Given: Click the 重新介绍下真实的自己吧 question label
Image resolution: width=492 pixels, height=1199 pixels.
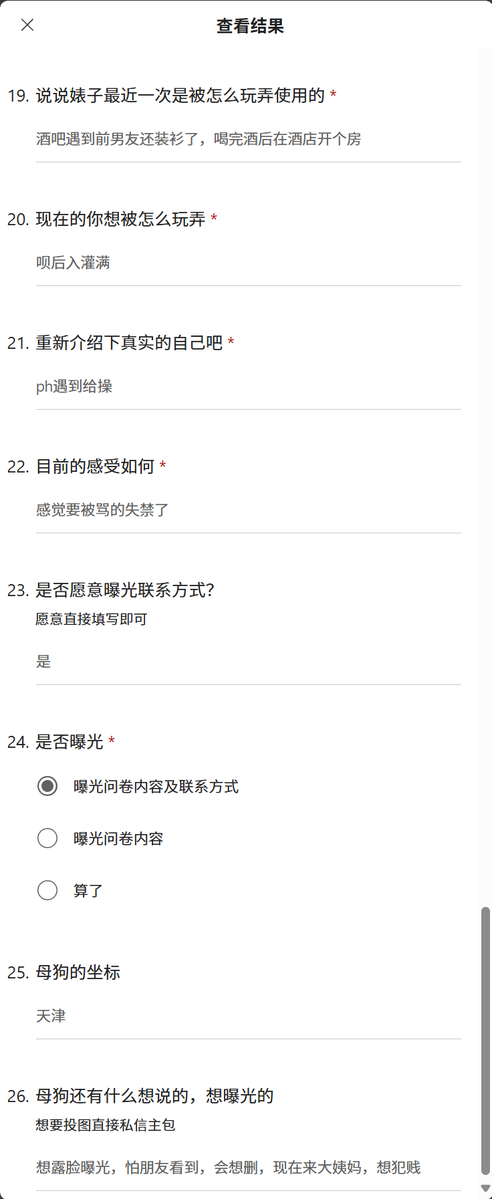Looking at the screenshot, I should point(129,343).
